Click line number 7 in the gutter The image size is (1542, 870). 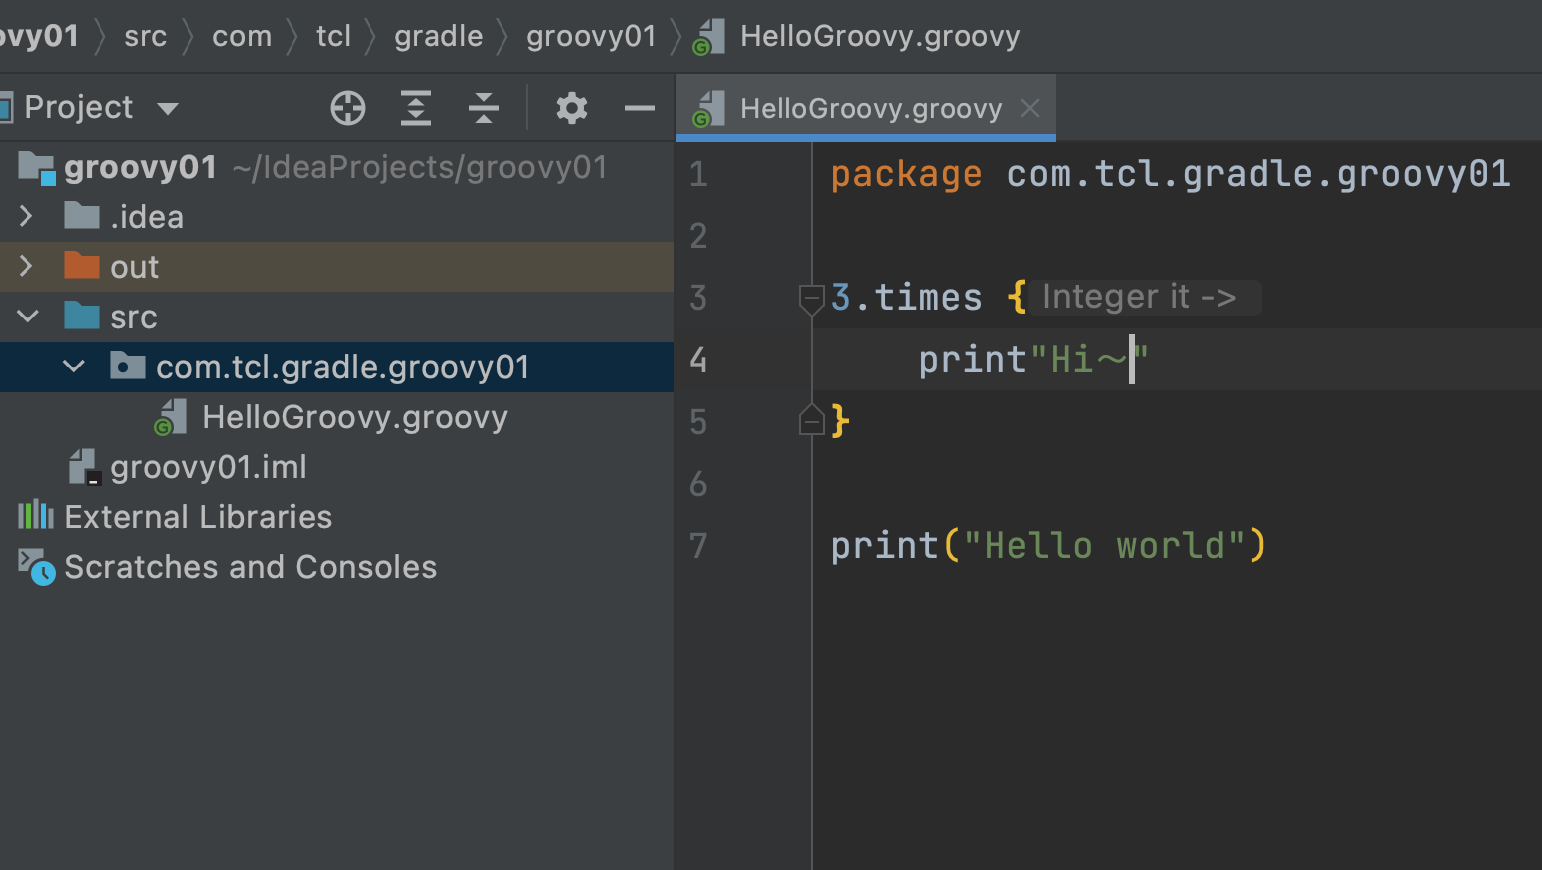[x=698, y=546]
